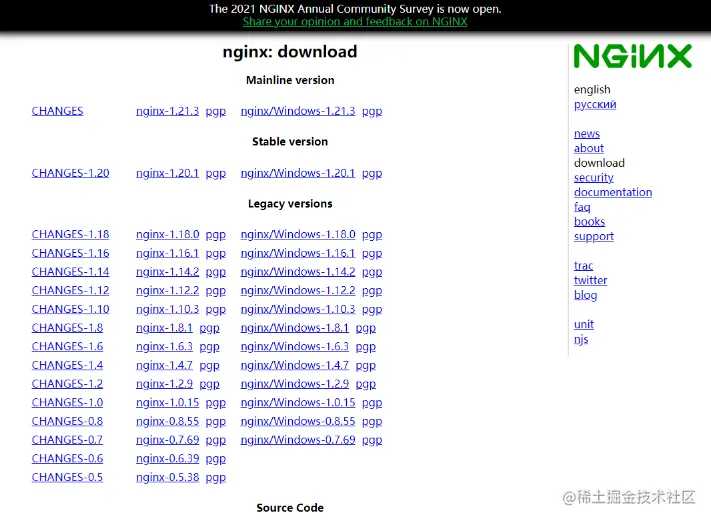The width and height of the screenshot is (711, 521).
Task: Download nginx-1.0.15
Action: (167, 403)
